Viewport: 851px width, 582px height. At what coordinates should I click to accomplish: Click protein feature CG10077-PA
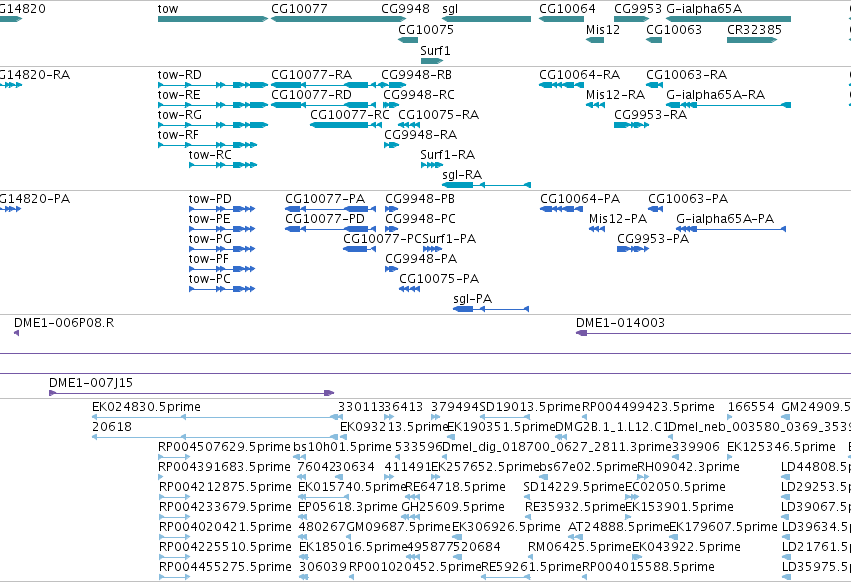pyautogui.click(x=331, y=209)
